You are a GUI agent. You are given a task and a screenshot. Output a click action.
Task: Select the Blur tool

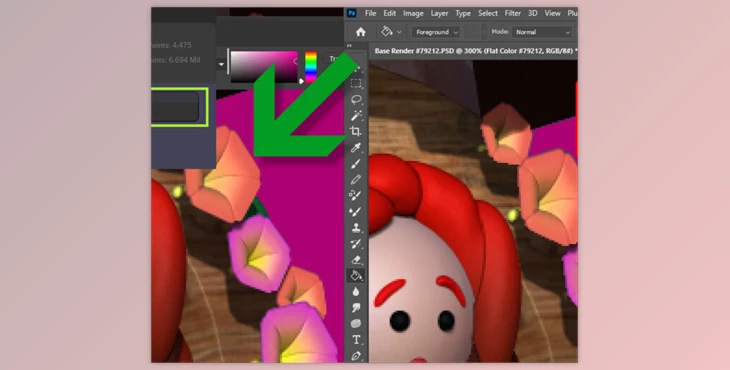tap(356, 292)
